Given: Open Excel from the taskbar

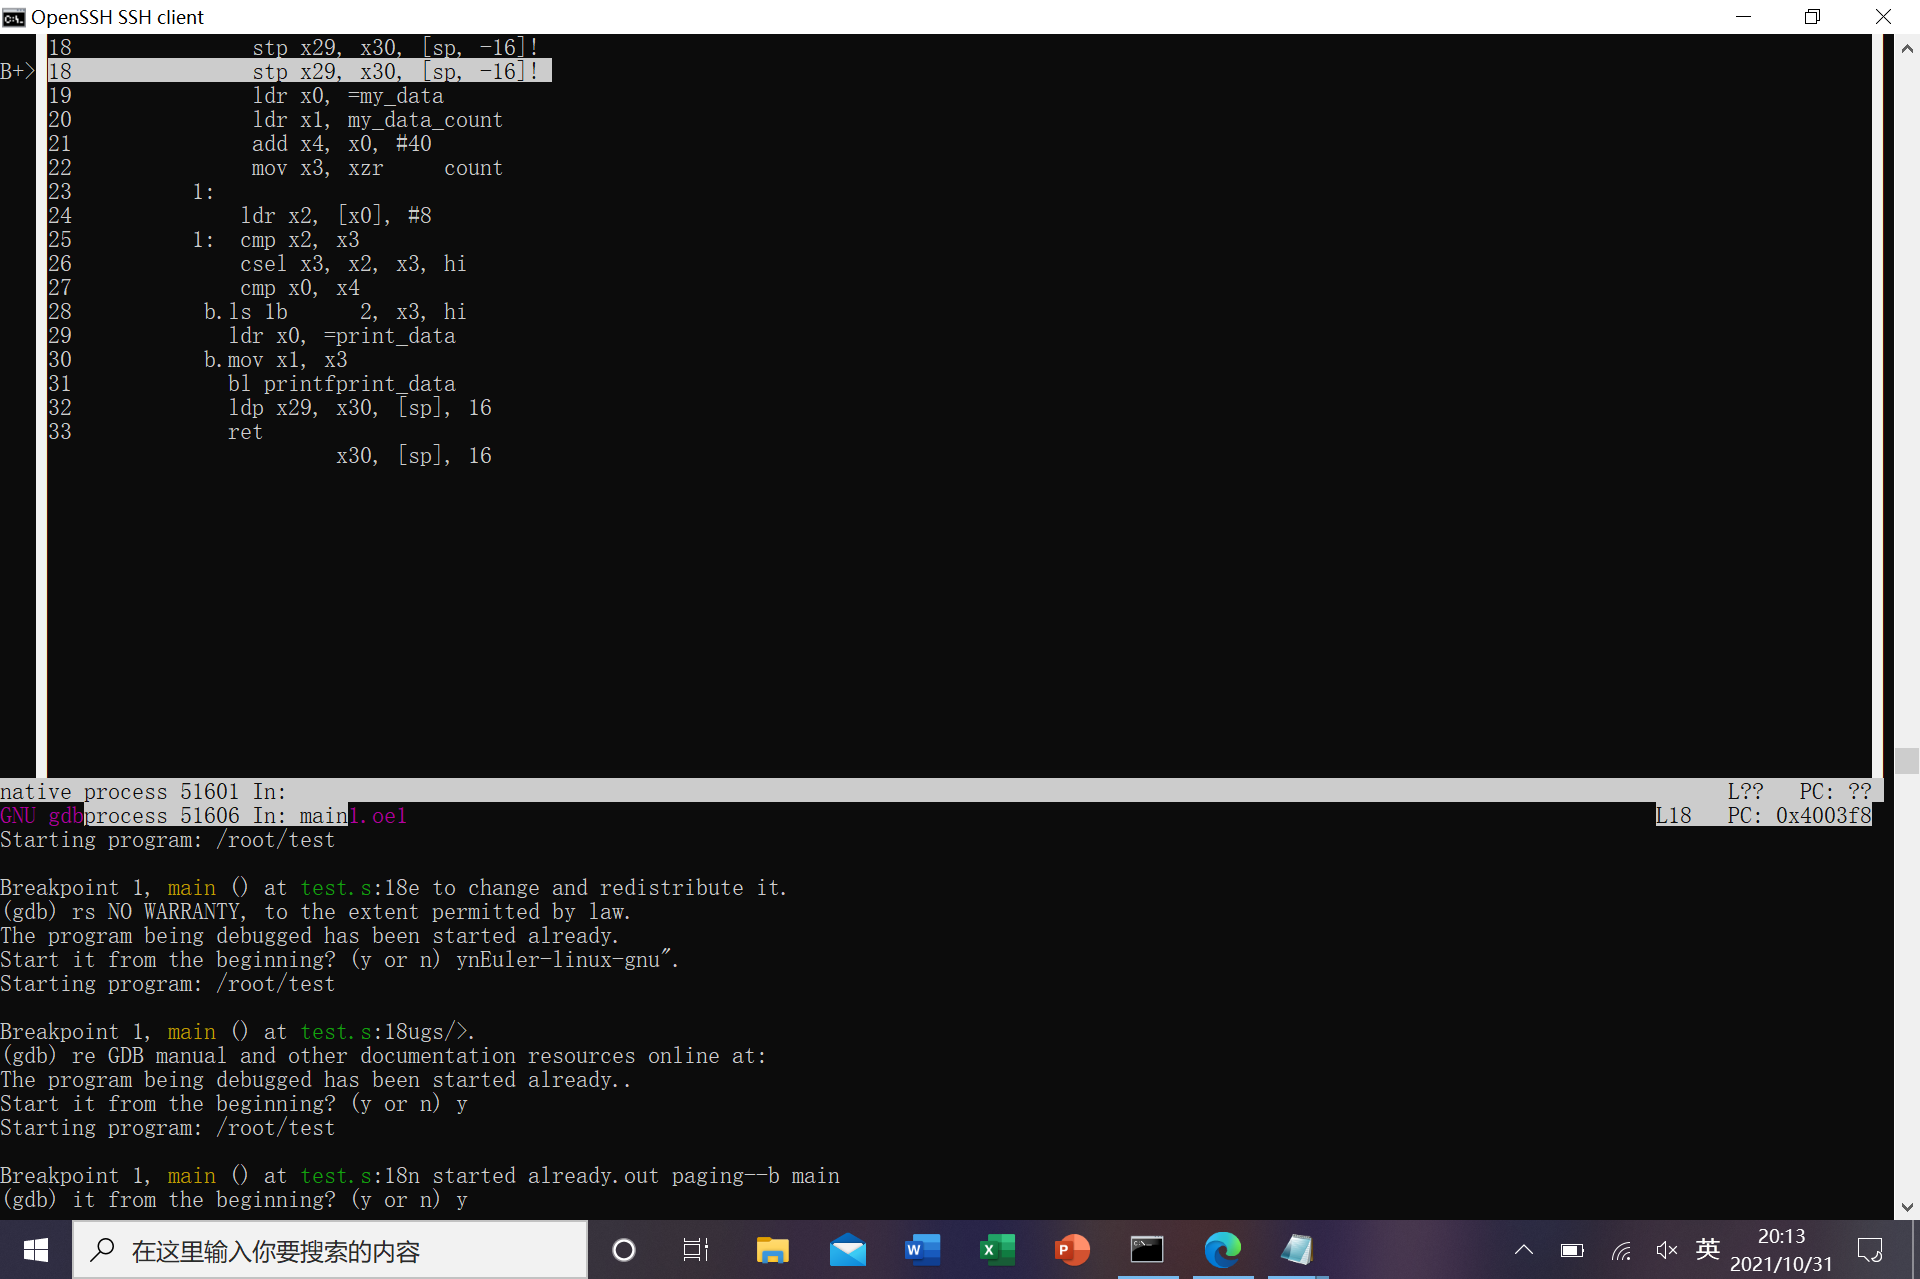Looking at the screenshot, I should [997, 1250].
